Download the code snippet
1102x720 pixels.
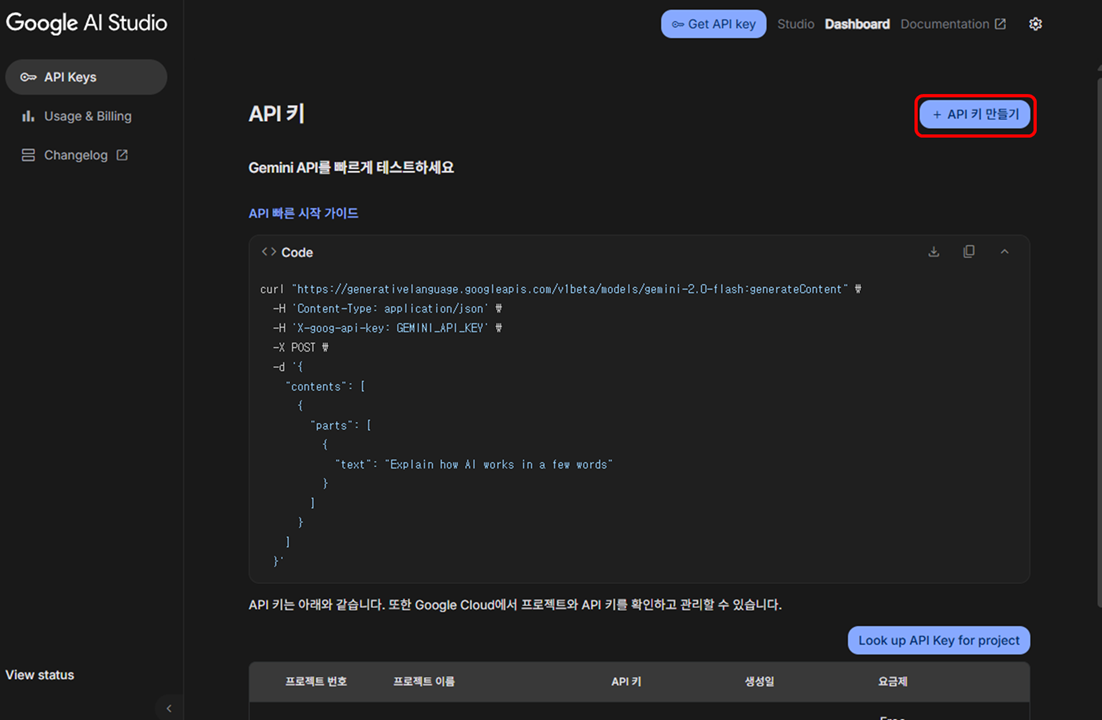(933, 252)
